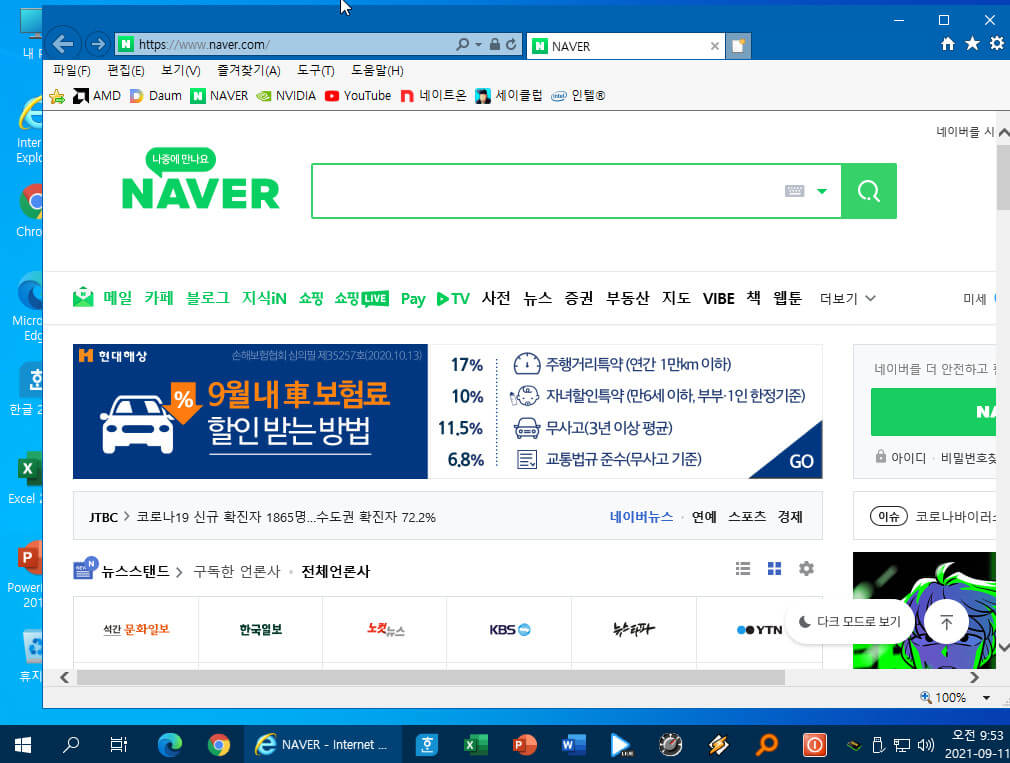
Task: Select the 구독한 언론사 filter
Action: [x=236, y=571]
